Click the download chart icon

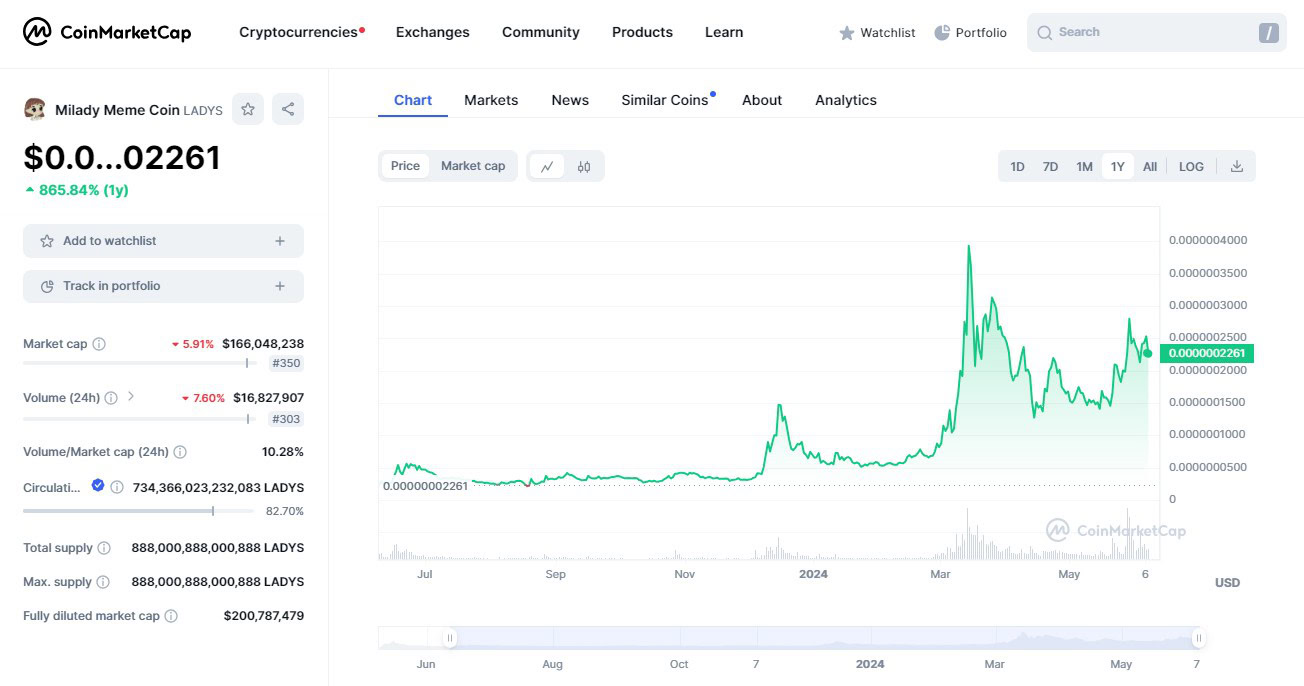(1236, 166)
